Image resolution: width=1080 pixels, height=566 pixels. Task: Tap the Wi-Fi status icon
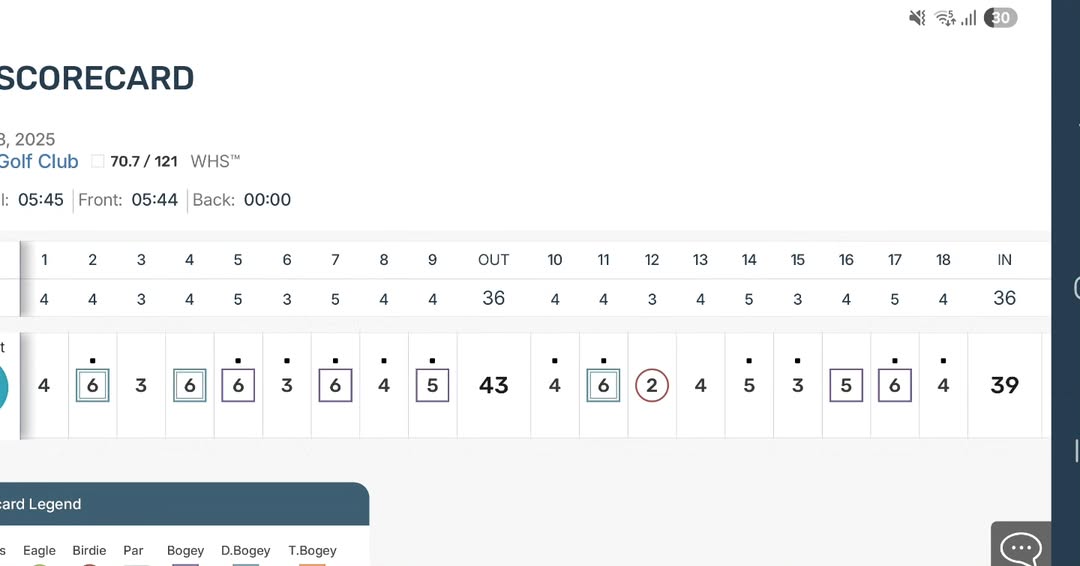(x=945, y=18)
